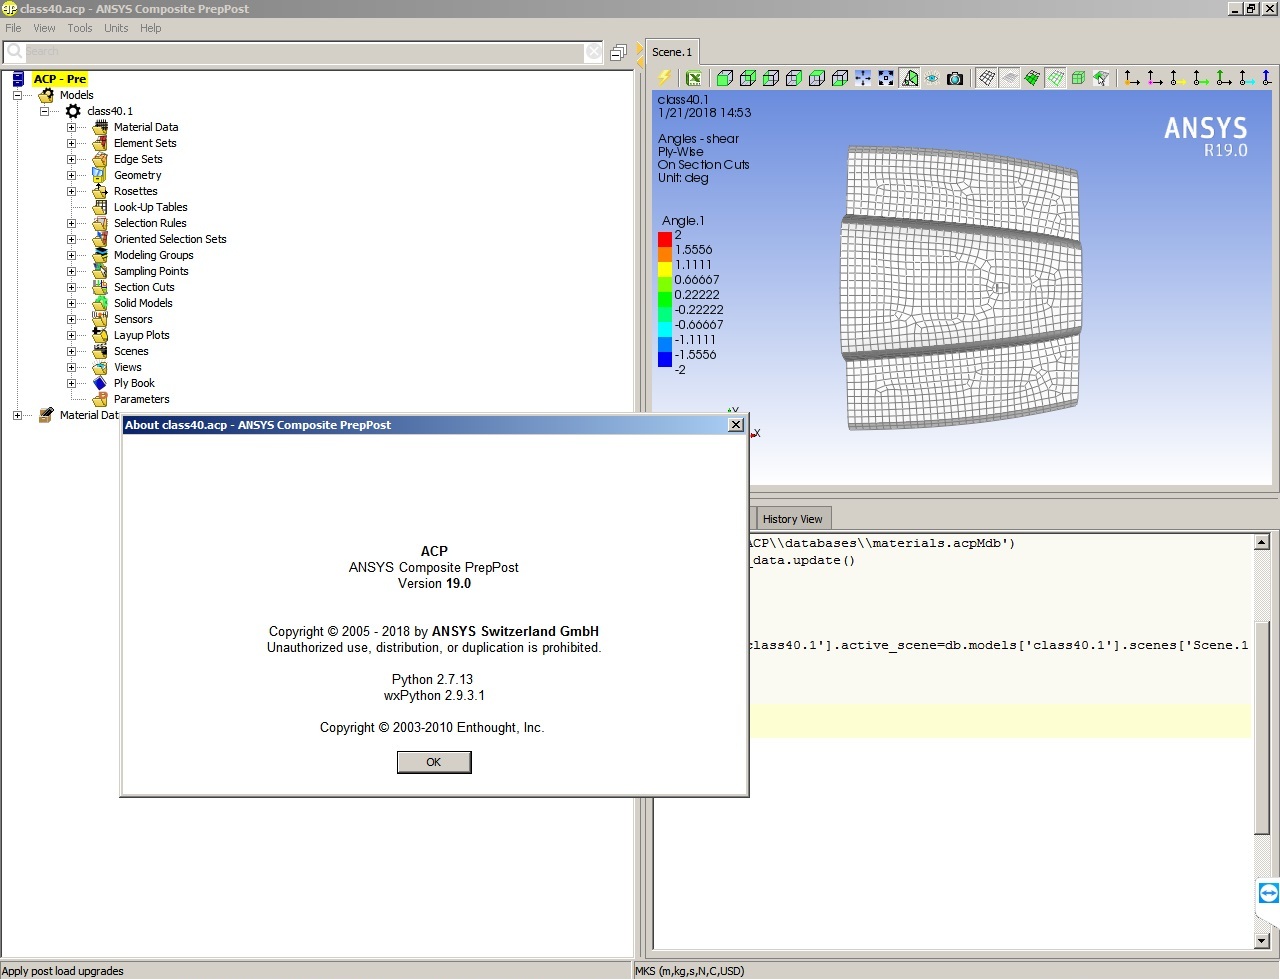Close the About class40.acp dialog
The height and width of the screenshot is (979, 1280).
736,425
